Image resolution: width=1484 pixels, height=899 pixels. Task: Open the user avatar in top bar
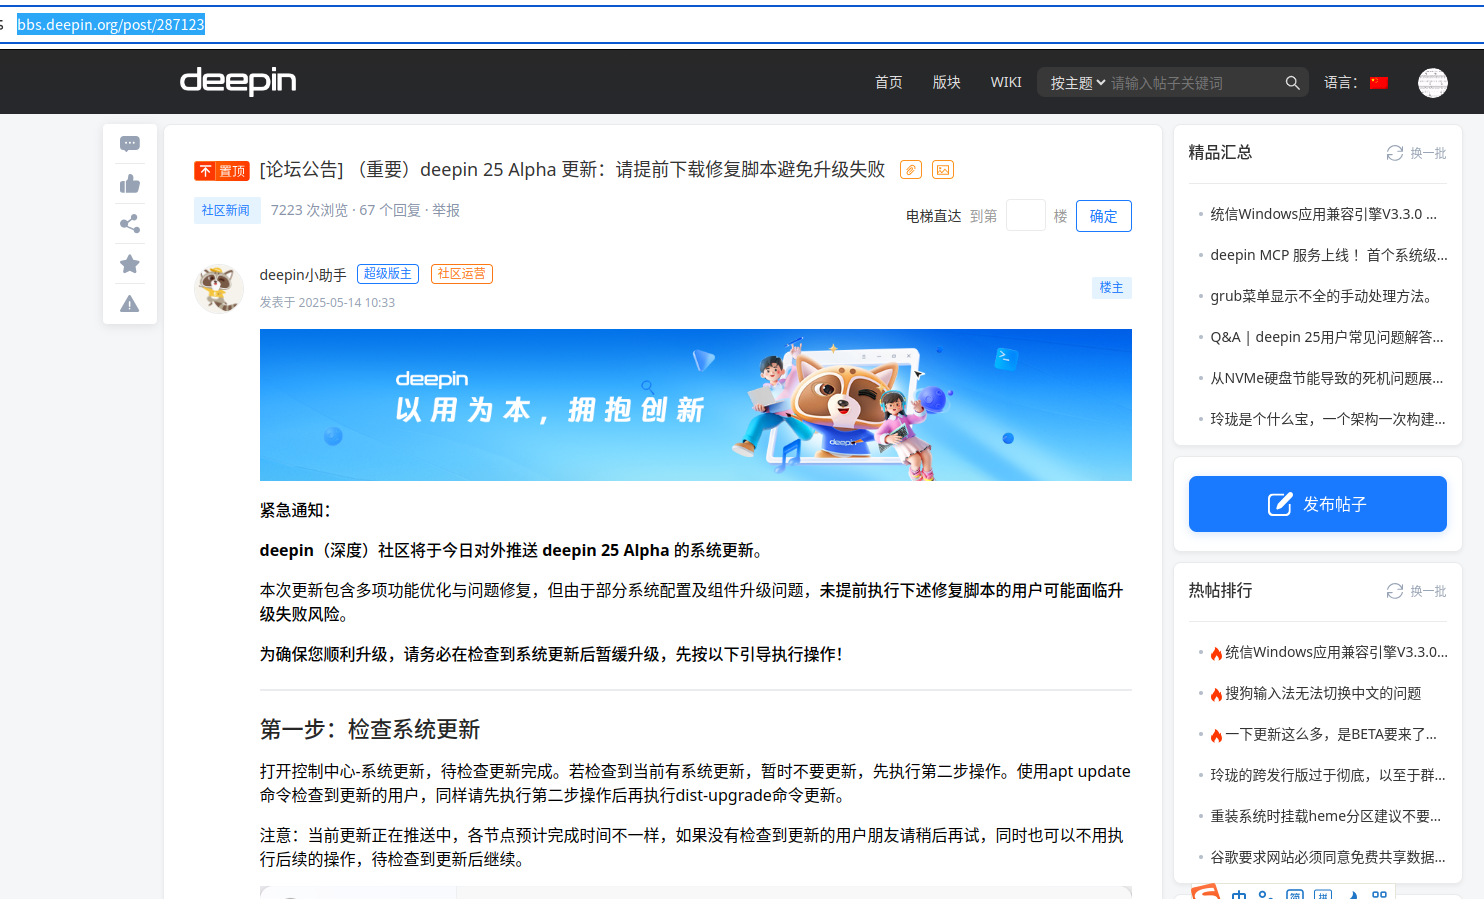coord(1433,83)
